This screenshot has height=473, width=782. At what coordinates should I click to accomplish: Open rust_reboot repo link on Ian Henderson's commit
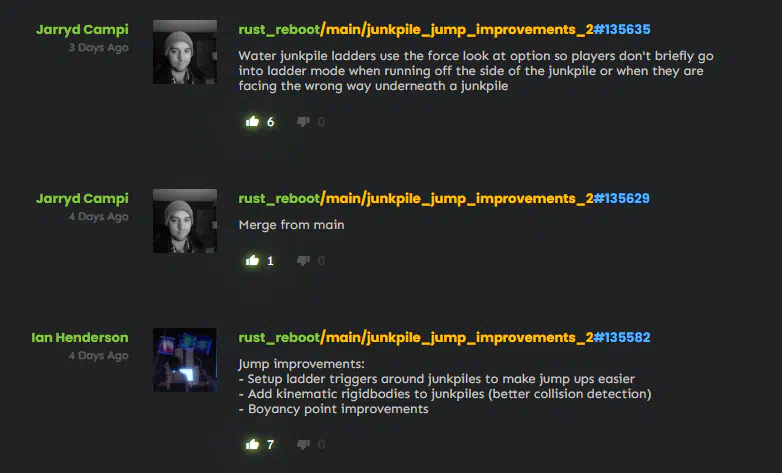click(279, 338)
